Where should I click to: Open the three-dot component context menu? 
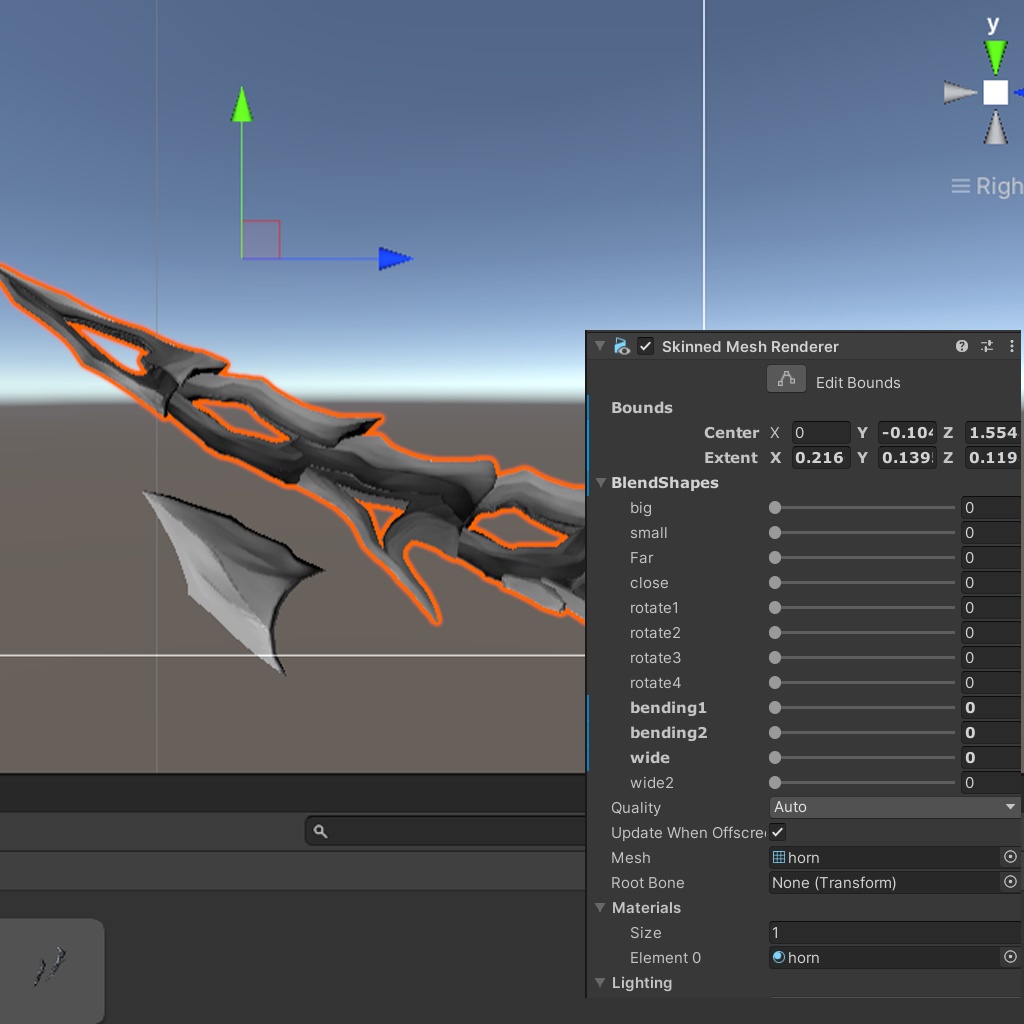pos(1012,346)
